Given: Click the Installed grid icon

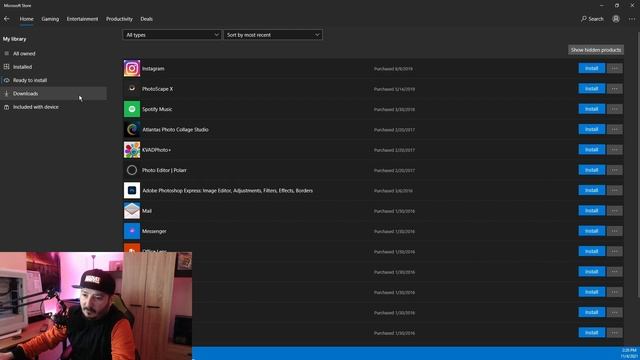Looking at the screenshot, I should point(7,67).
